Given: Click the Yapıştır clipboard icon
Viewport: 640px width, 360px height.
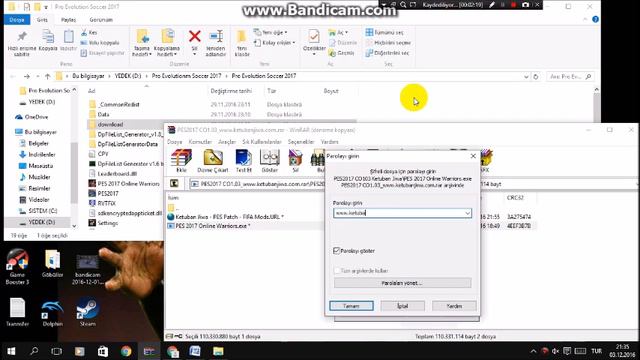Looking at the screenshot, I should coord(68,37).
